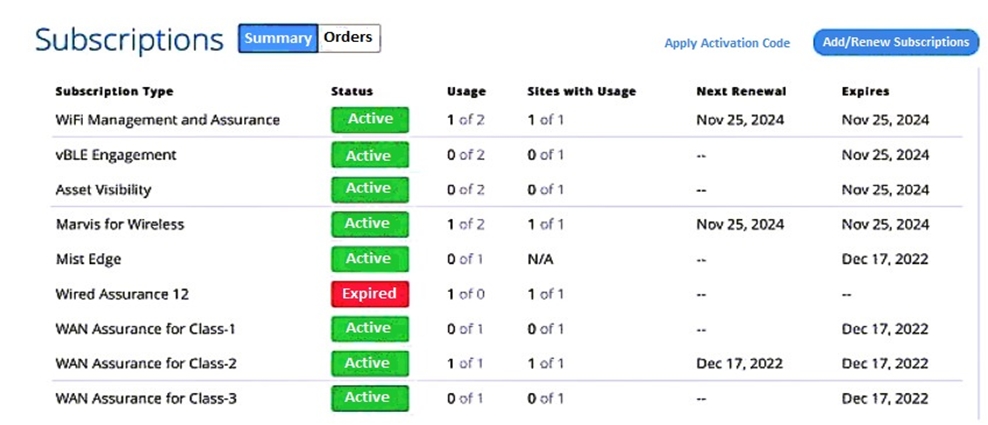This screenshot has height=425, width=988.
Task: Open usage for Marvis for Wireless
Action: click(x=466, y=224)
